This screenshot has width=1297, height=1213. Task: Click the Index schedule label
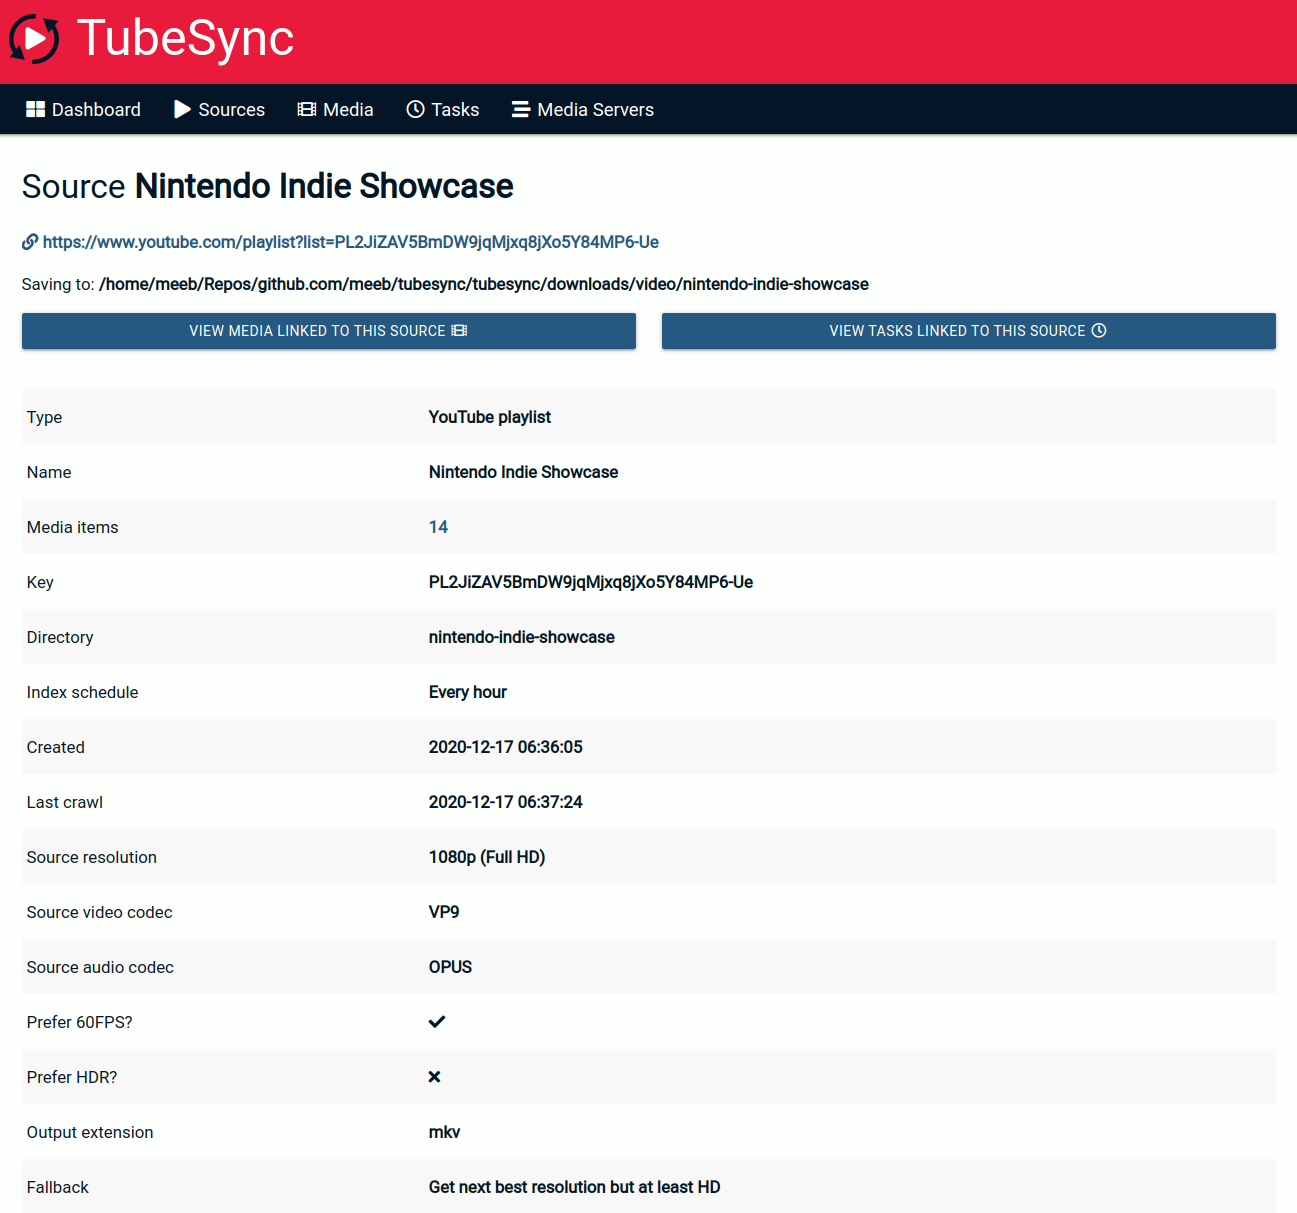(x=83, y=692)
